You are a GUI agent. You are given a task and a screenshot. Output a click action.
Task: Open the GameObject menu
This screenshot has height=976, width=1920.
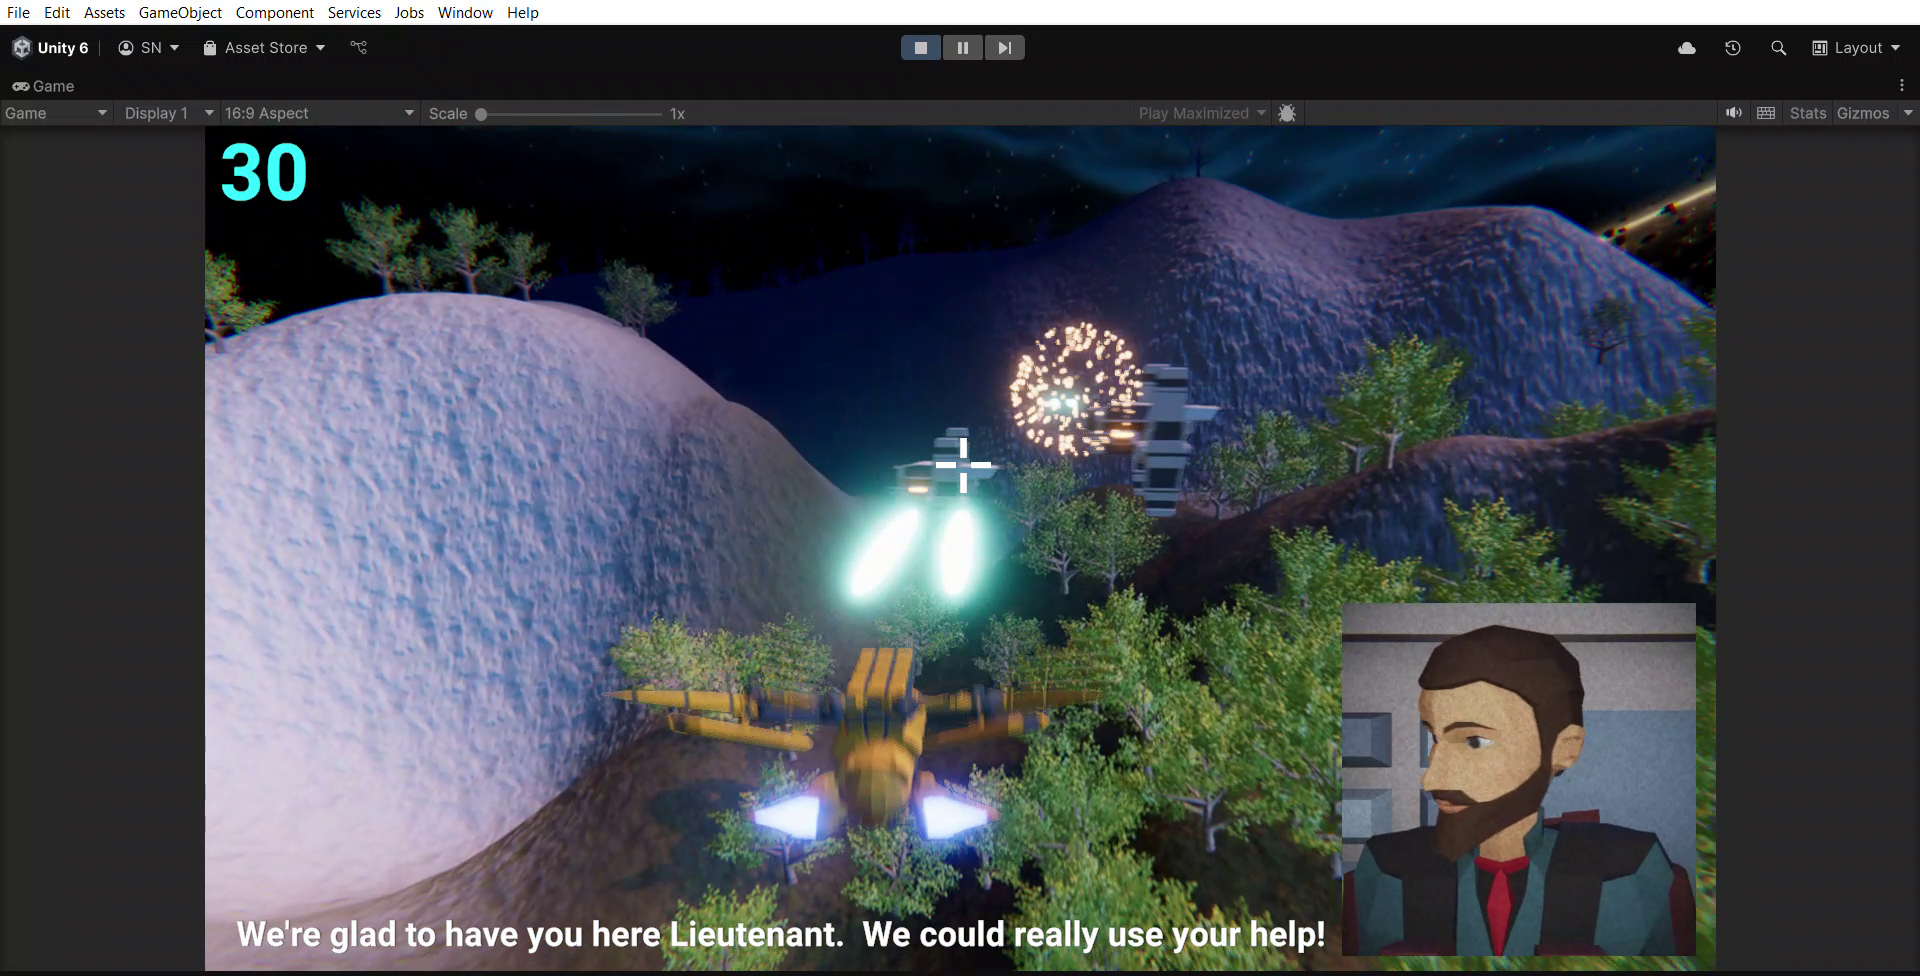pyautogui.click(x=180, y=12)
